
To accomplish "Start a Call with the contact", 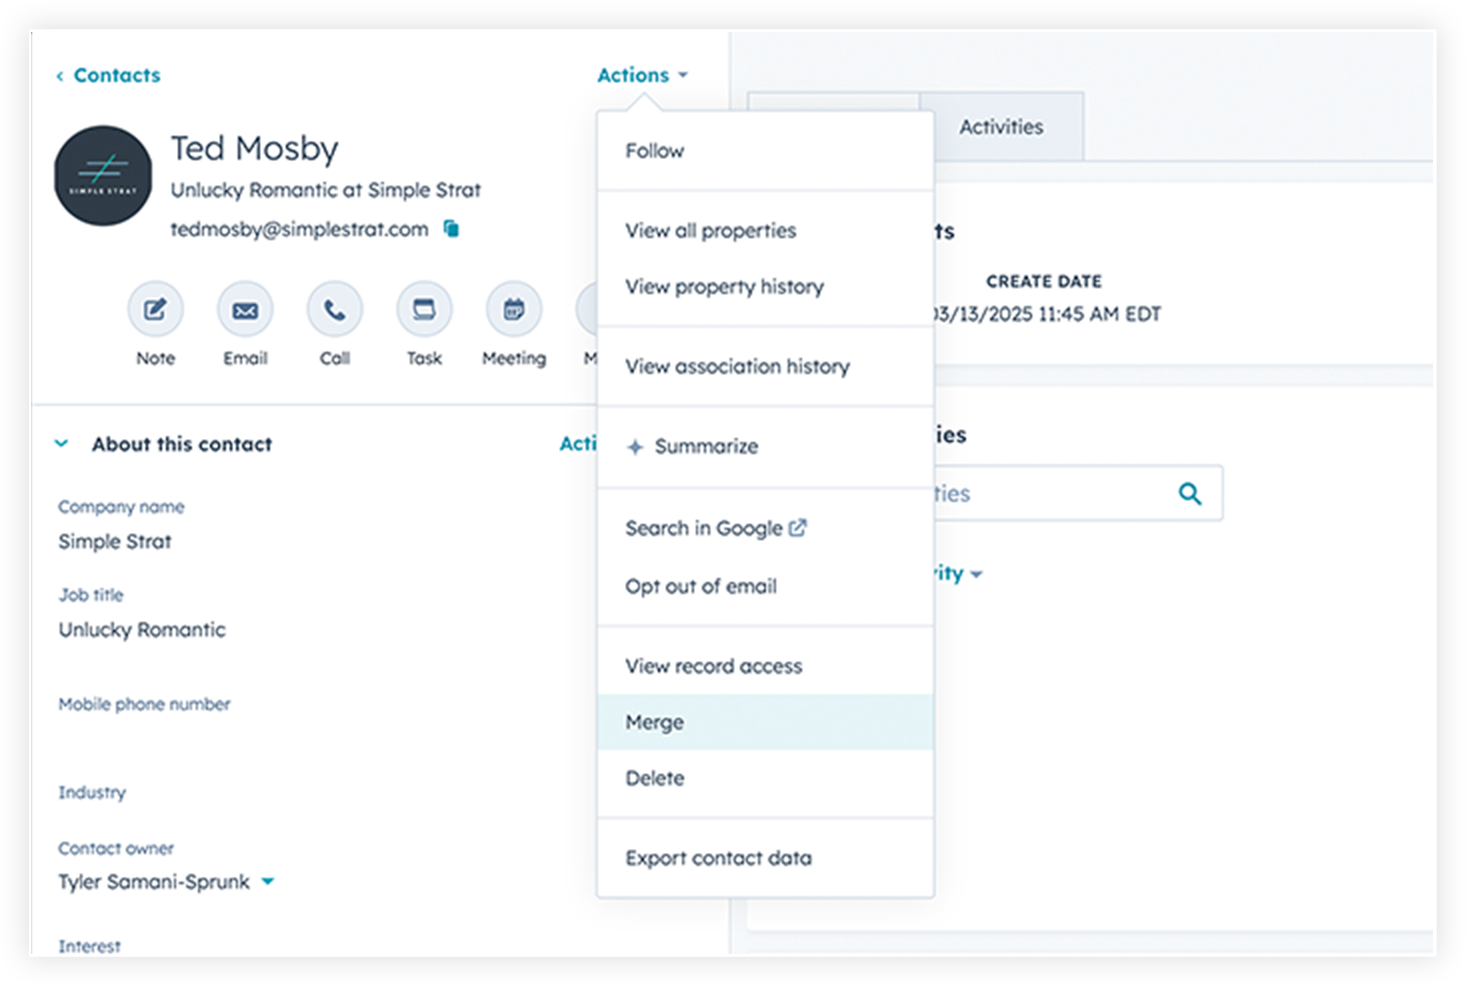I will 334,310.
